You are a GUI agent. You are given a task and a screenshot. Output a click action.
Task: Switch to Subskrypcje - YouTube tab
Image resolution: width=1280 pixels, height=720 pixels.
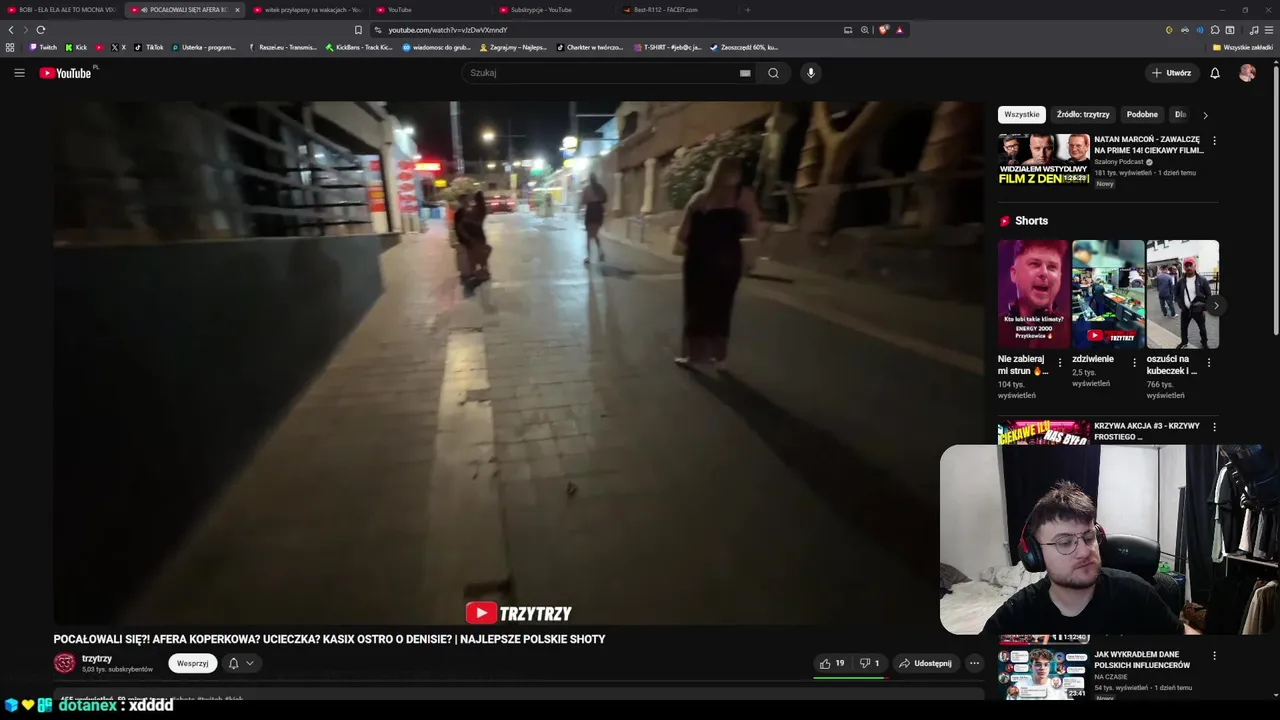[x=553, y=10]
